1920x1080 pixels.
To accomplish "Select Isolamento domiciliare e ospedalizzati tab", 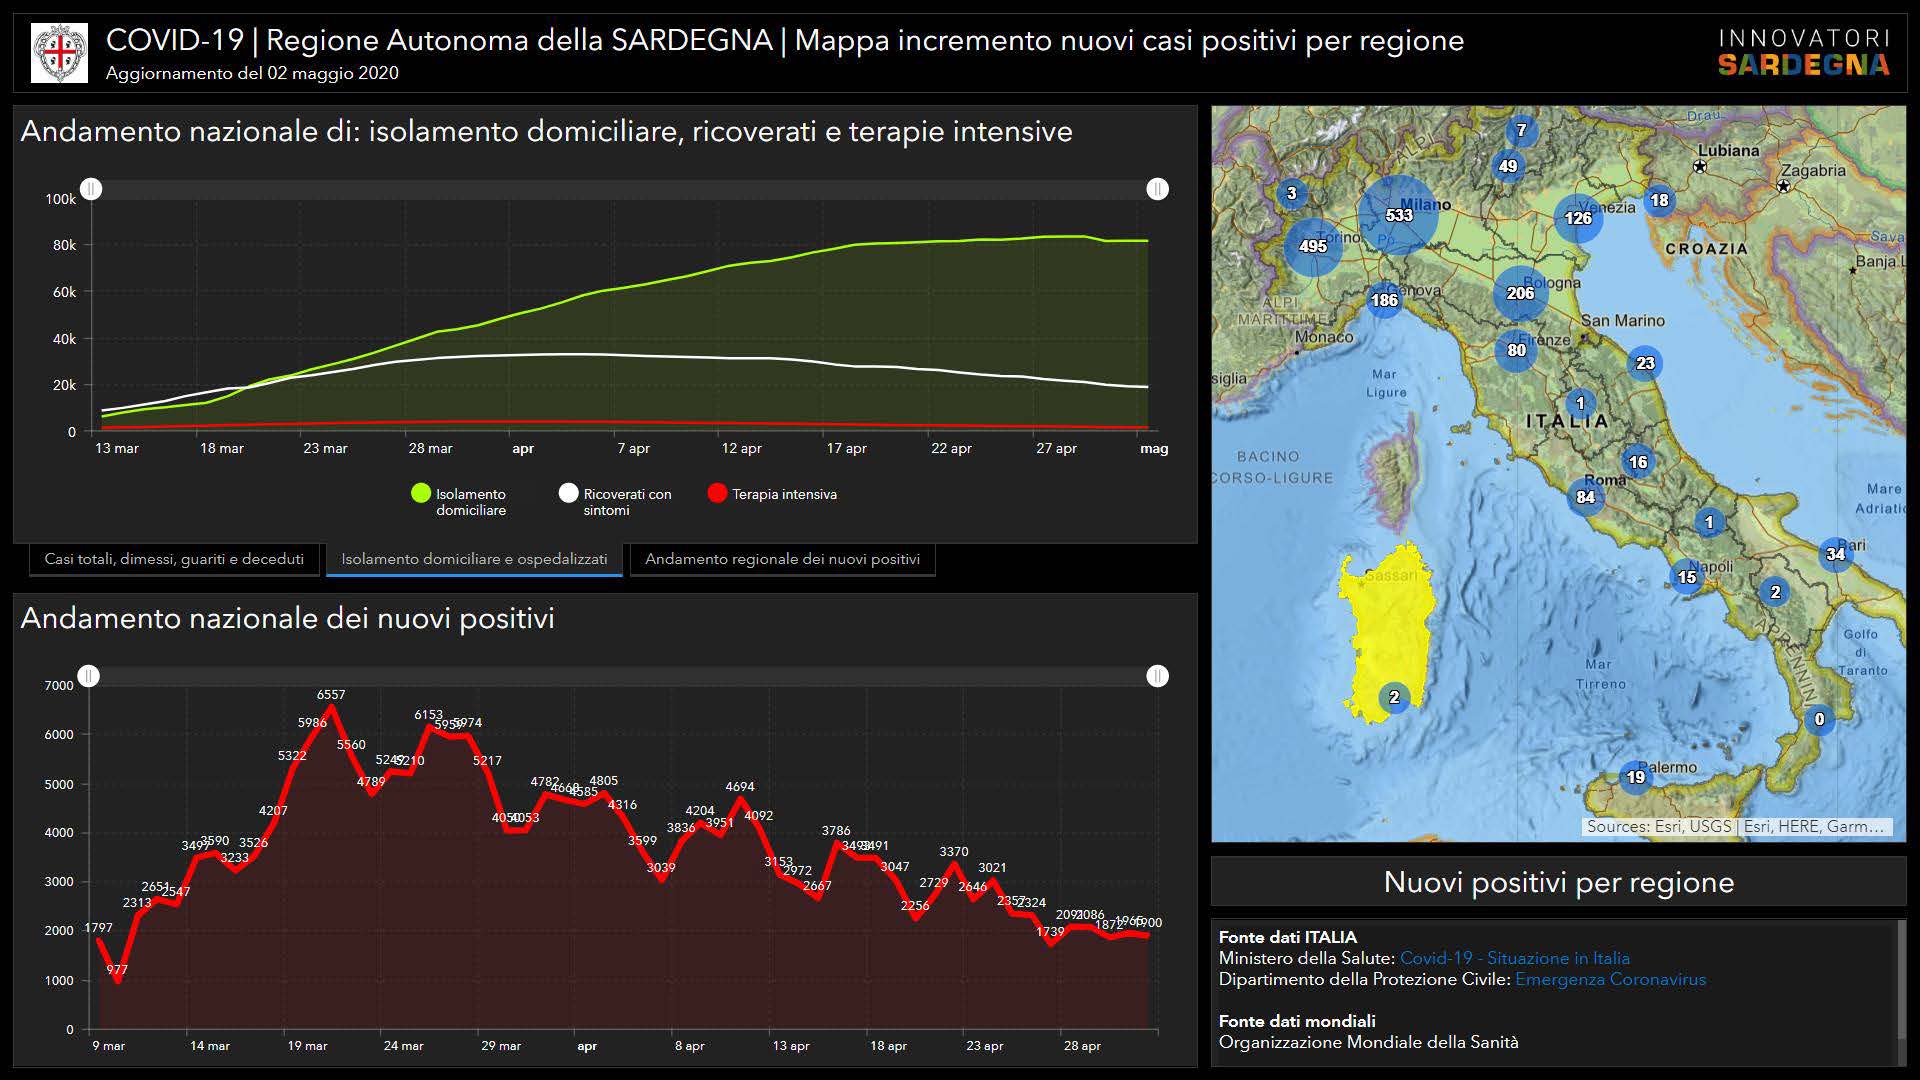I will 474,559.
